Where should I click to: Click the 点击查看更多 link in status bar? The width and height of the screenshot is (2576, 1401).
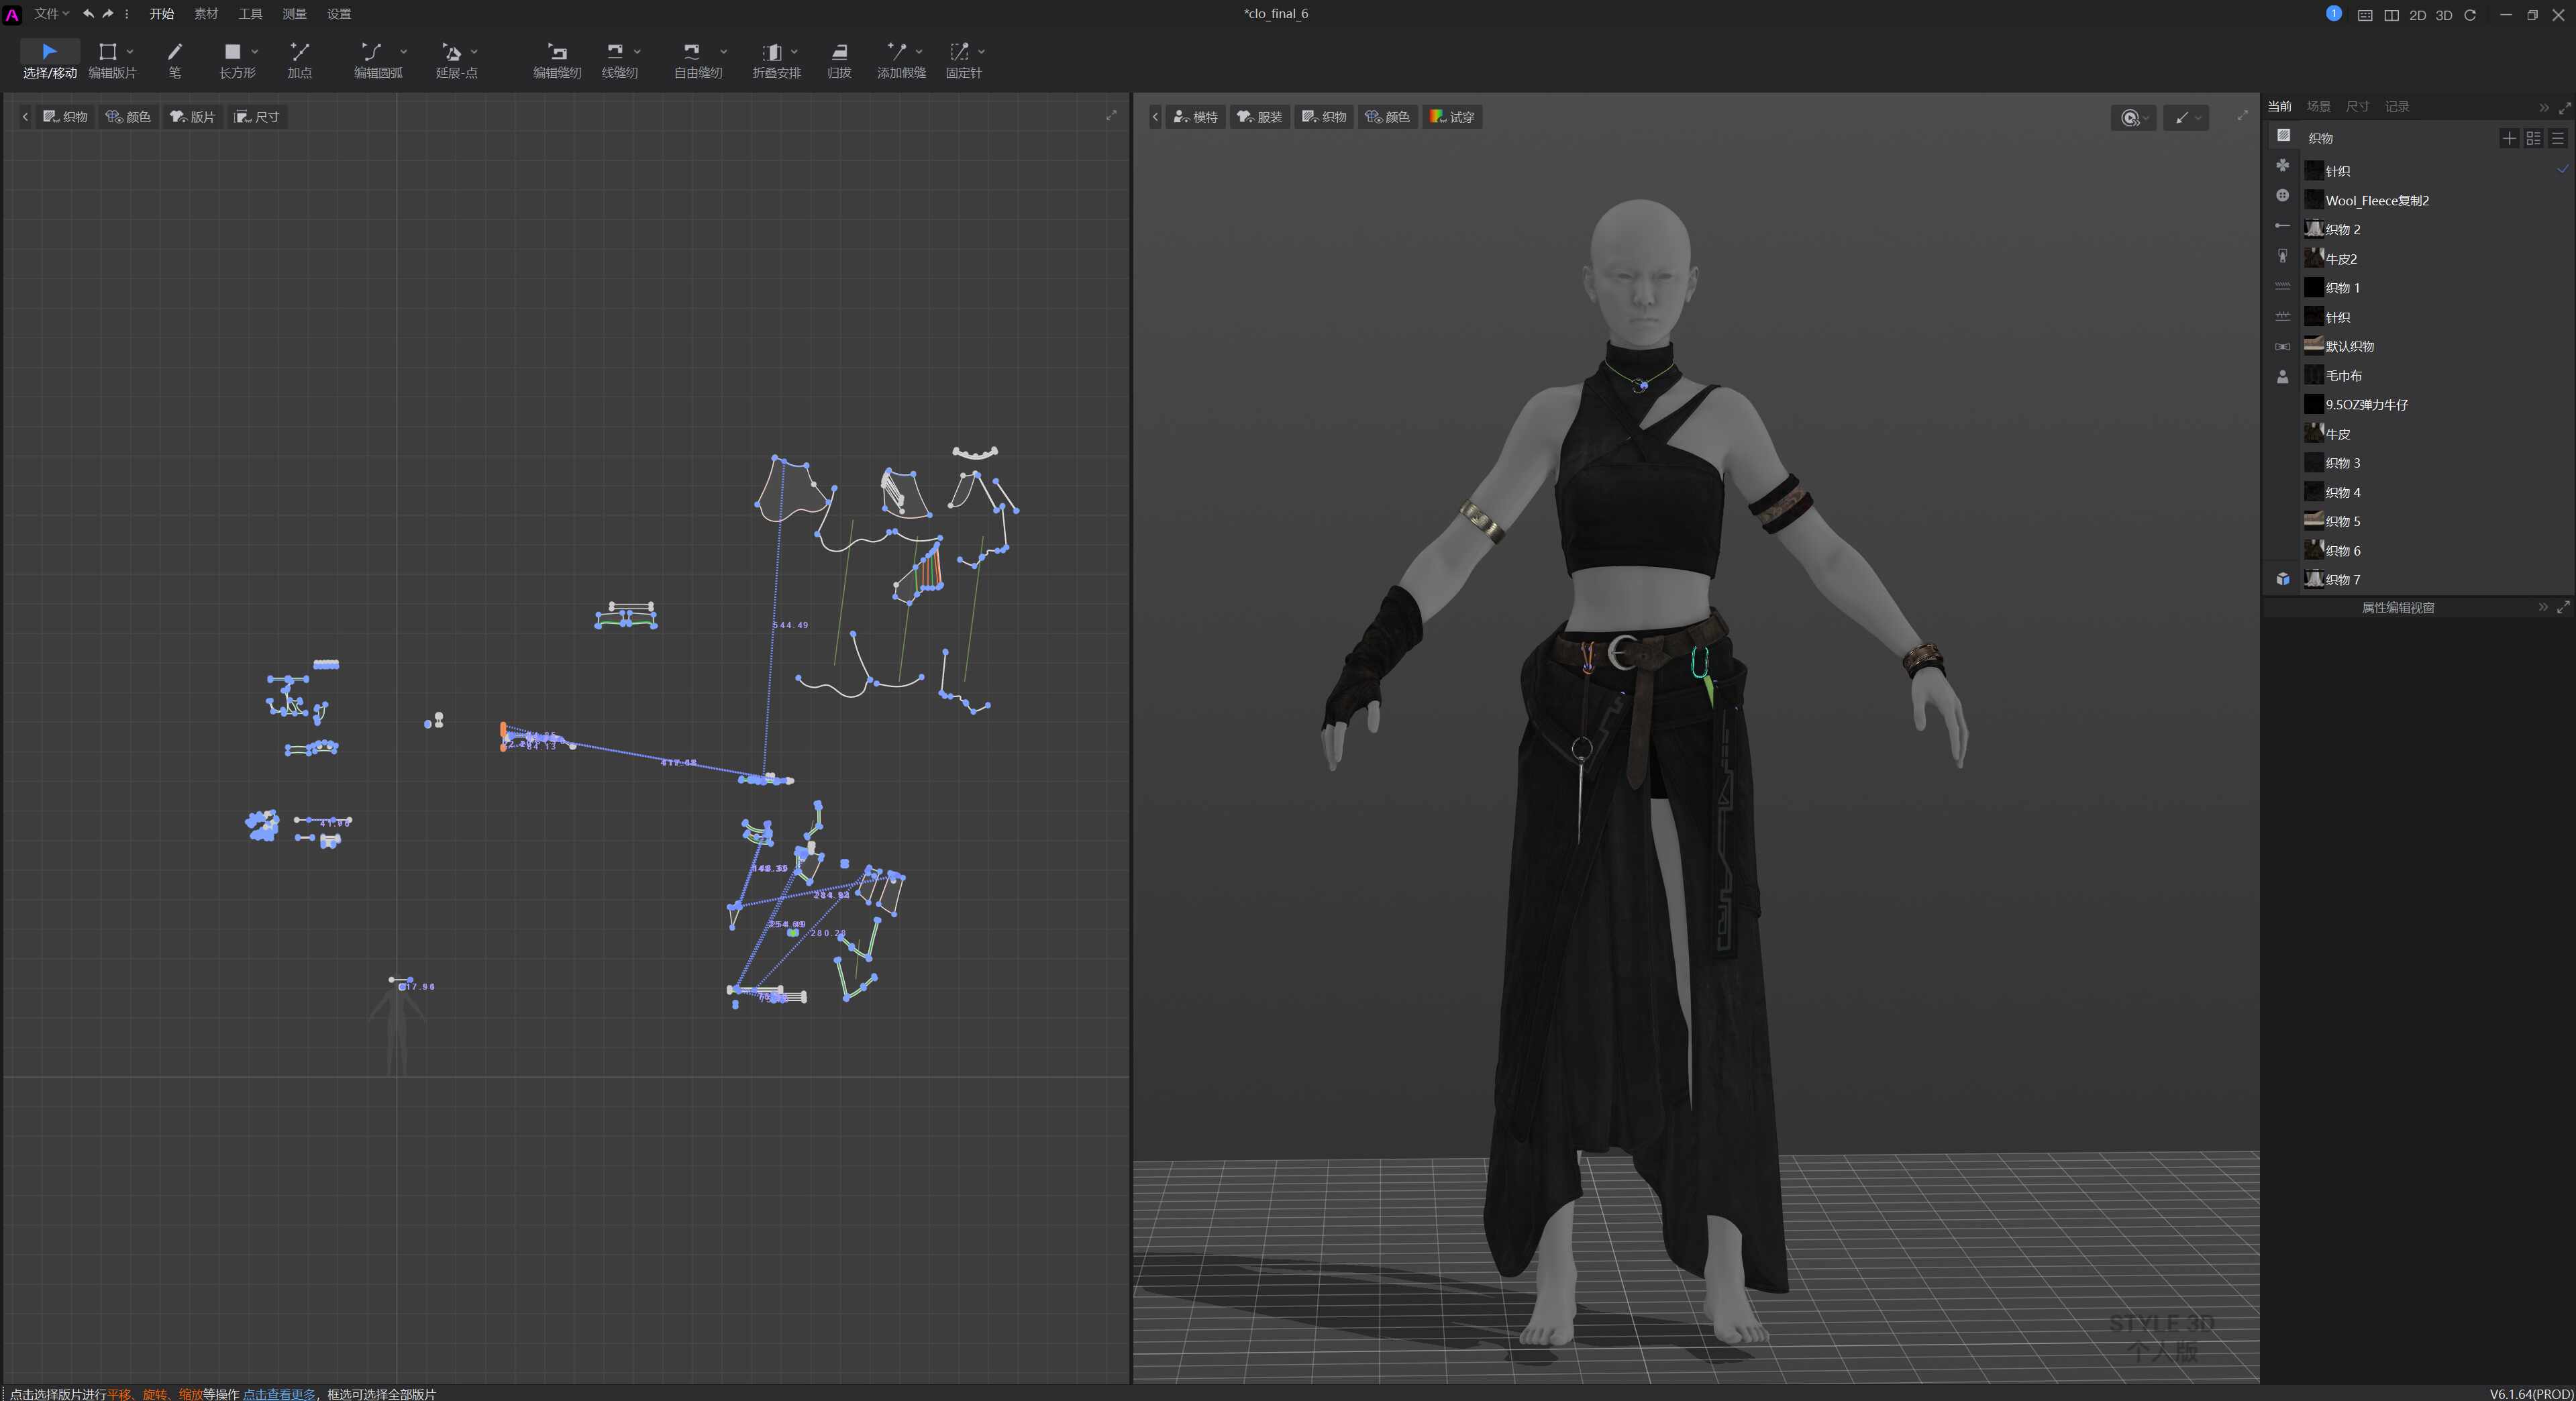[x=279, y=1394]
